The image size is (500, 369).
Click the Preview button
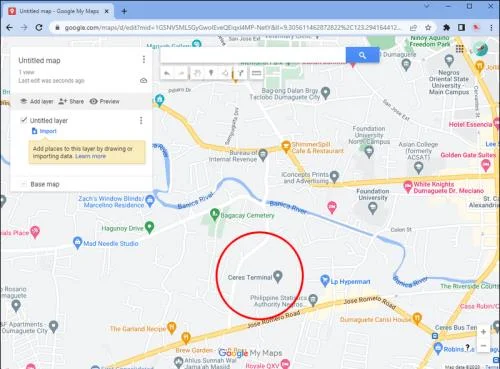click(x=104, y=101)
